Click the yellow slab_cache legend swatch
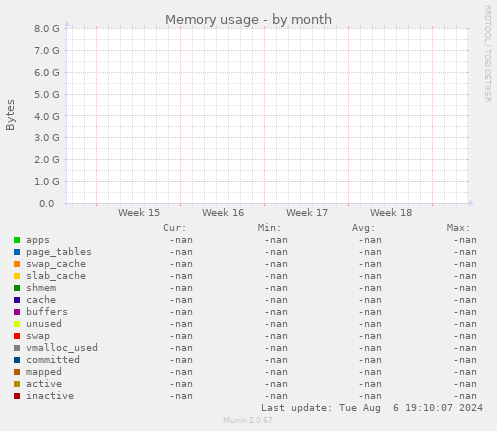The width and height of the screenshot is (497, 431). point(17,276)
